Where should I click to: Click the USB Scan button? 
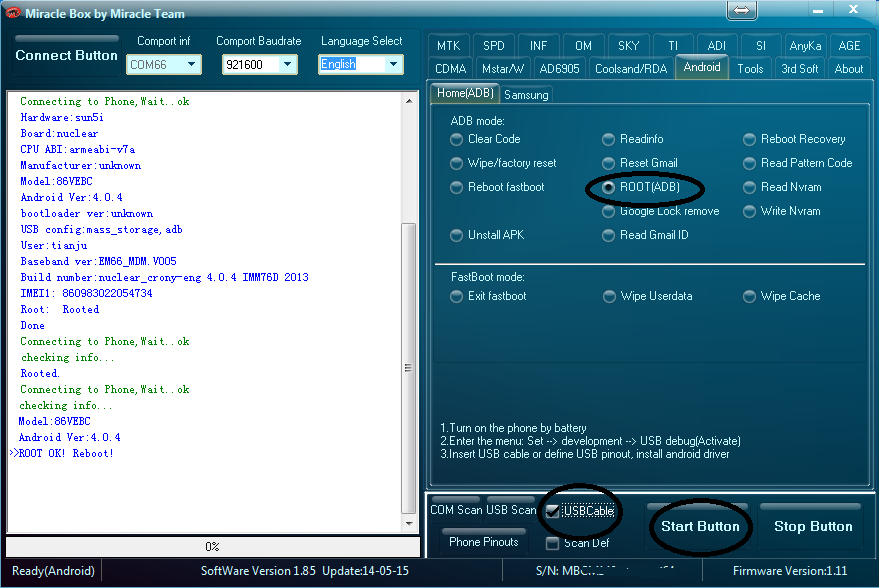point(511,510)
